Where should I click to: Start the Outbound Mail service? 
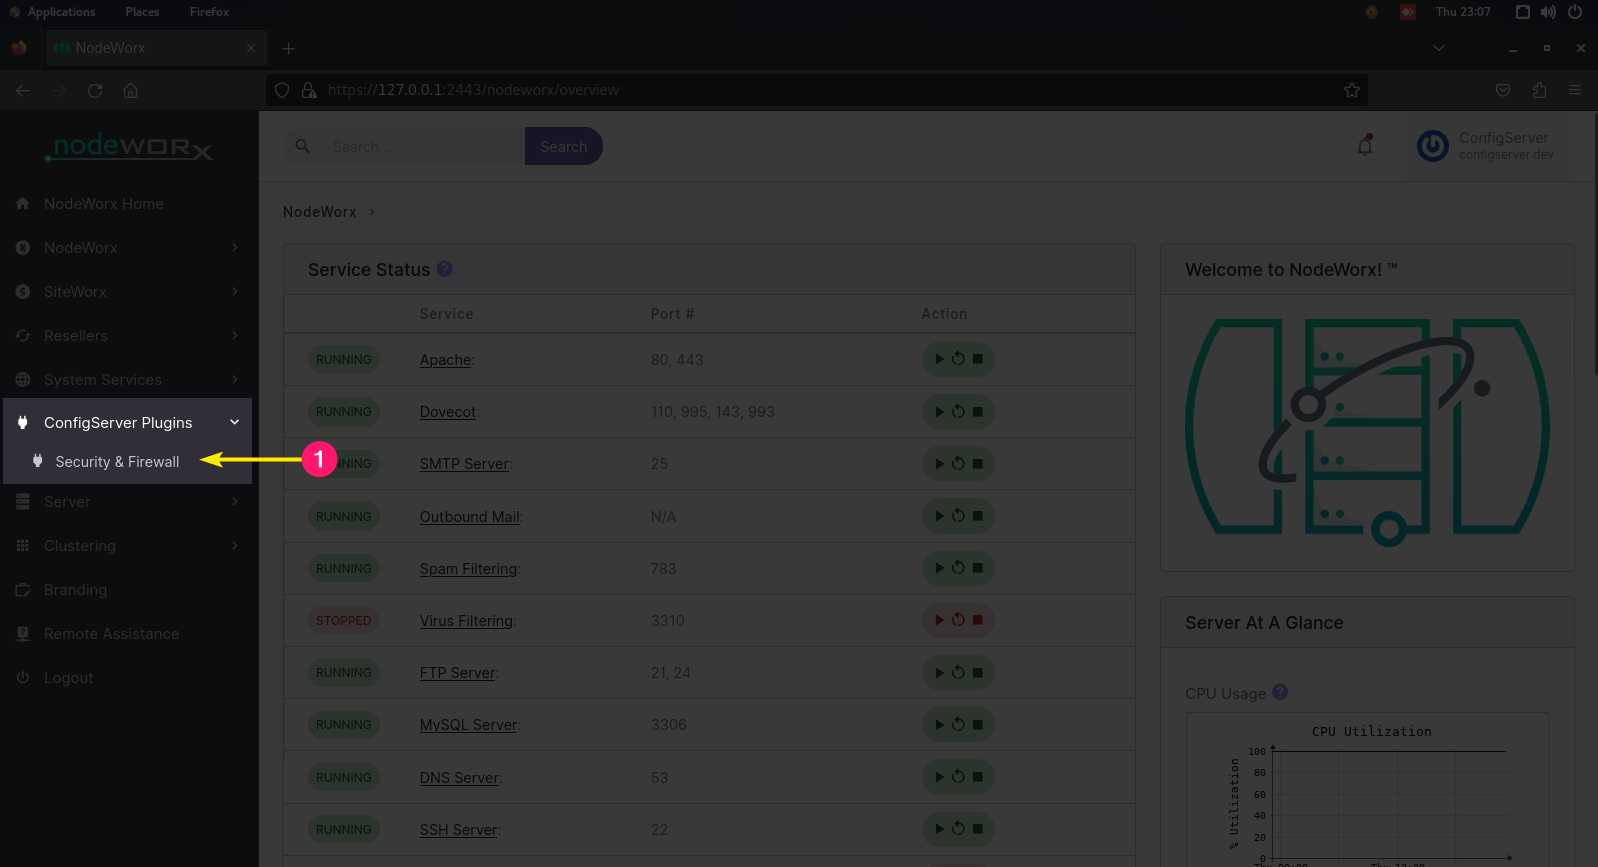tap(939, 516)
